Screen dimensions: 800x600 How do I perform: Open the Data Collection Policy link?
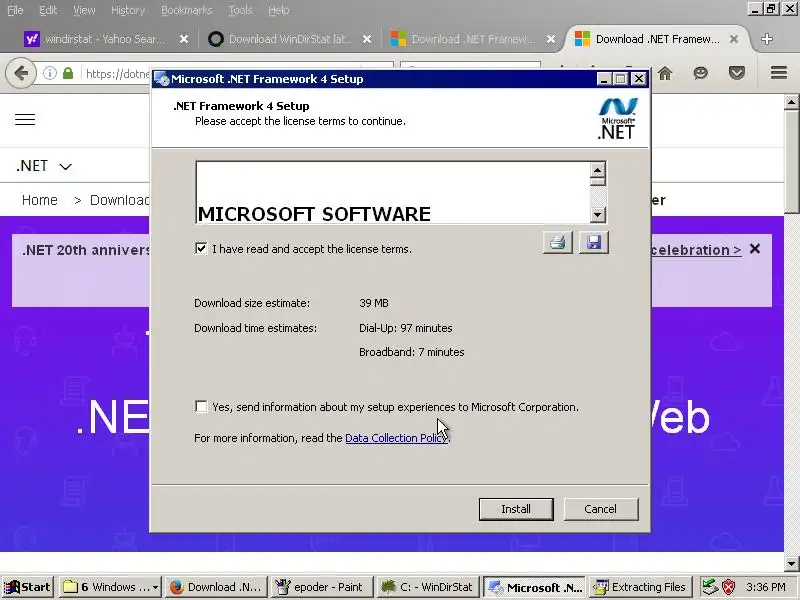396,438
